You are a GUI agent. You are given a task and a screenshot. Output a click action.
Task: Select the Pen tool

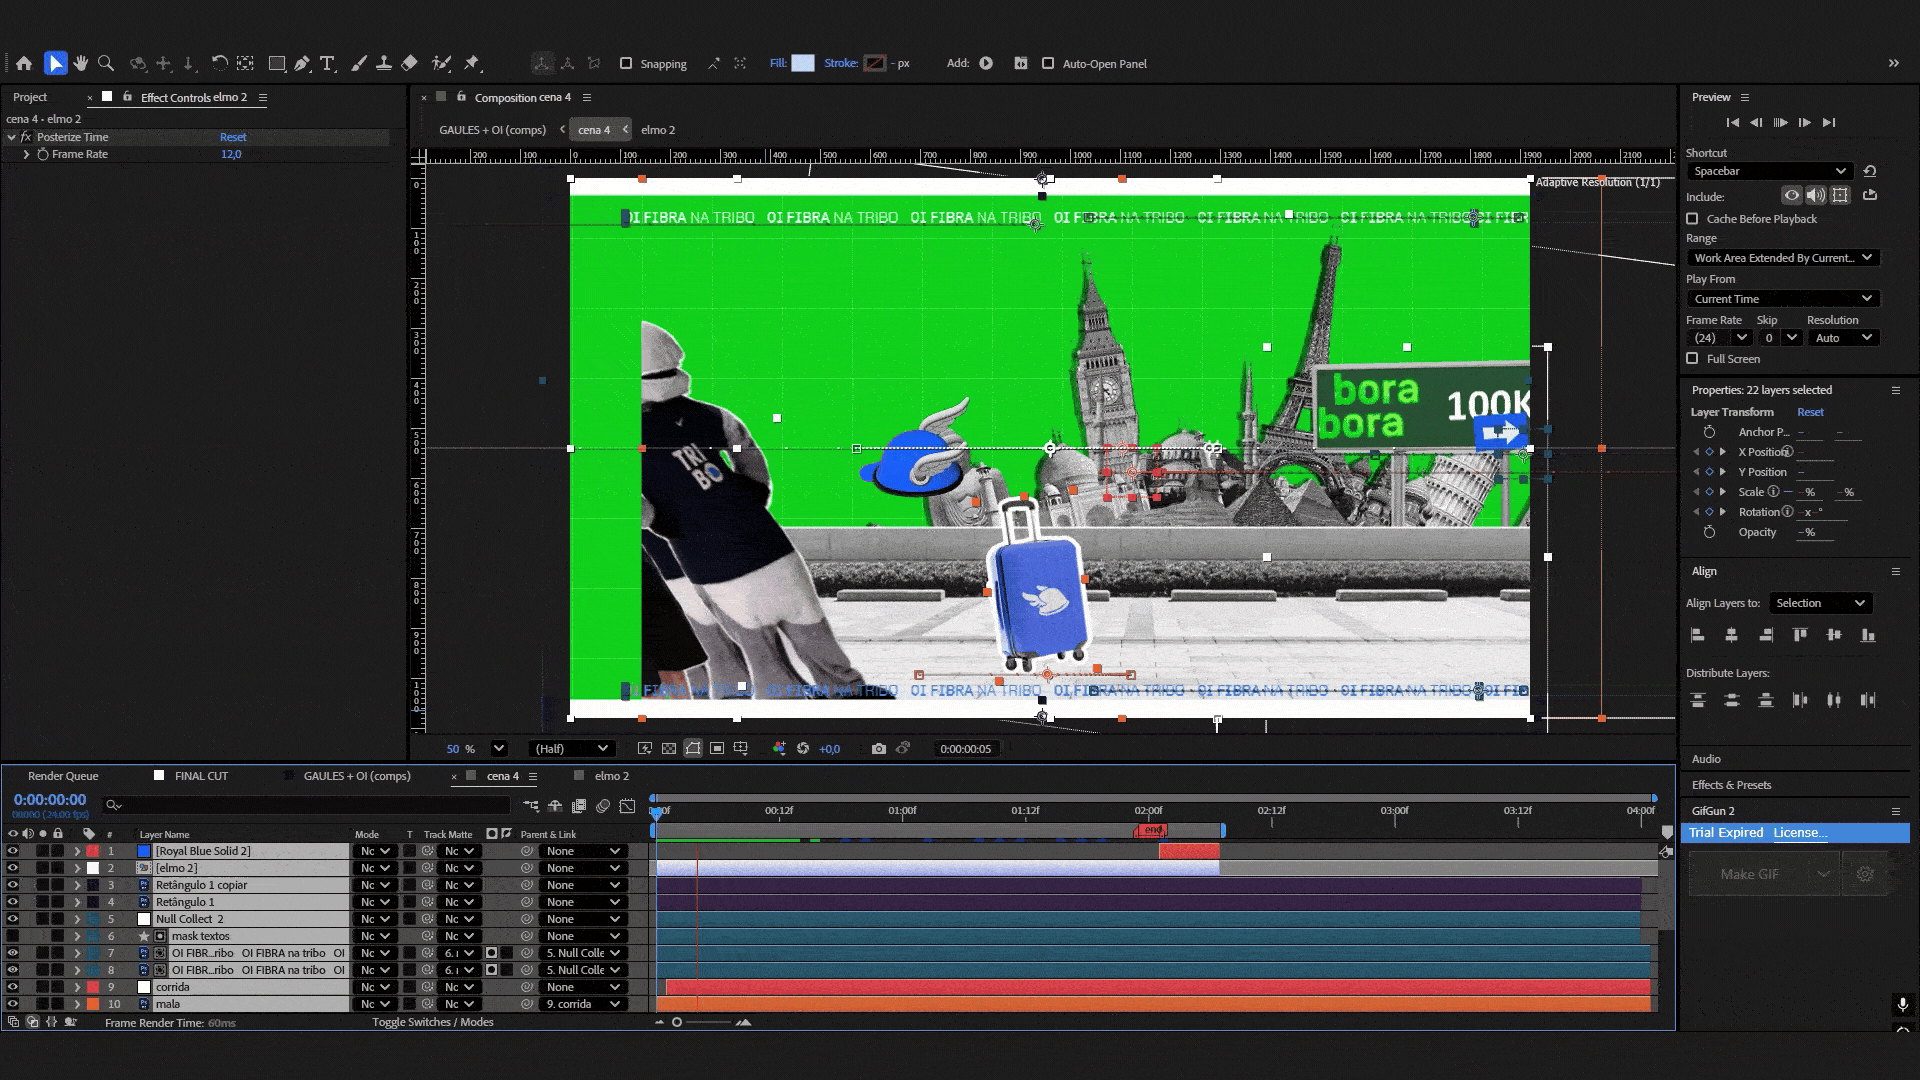coord(301,63)
